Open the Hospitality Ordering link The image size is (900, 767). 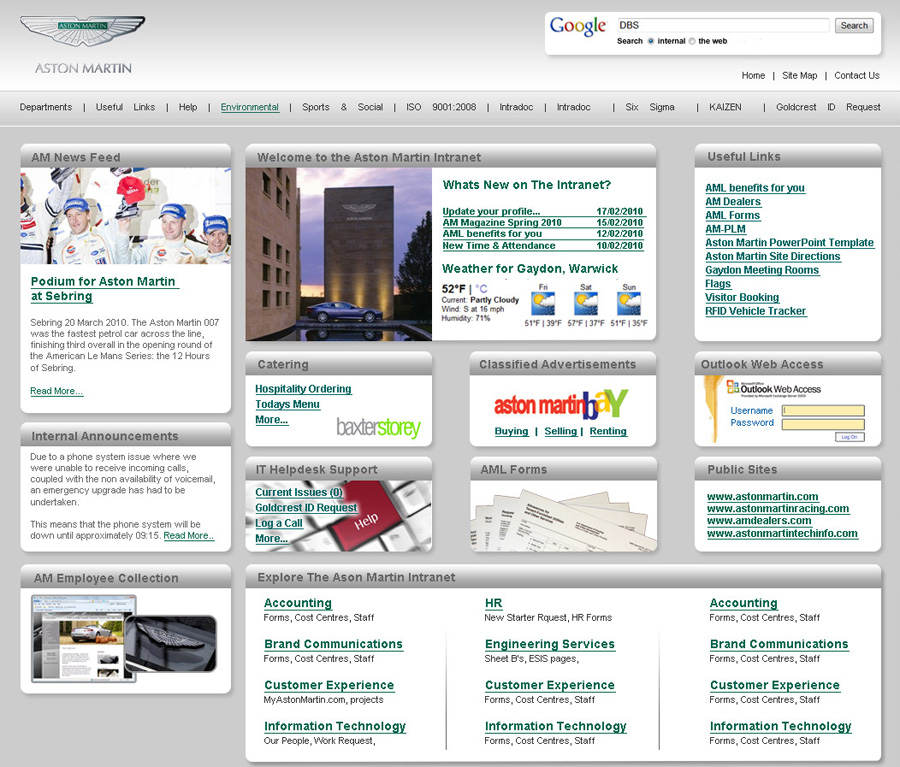click(303, 389)
